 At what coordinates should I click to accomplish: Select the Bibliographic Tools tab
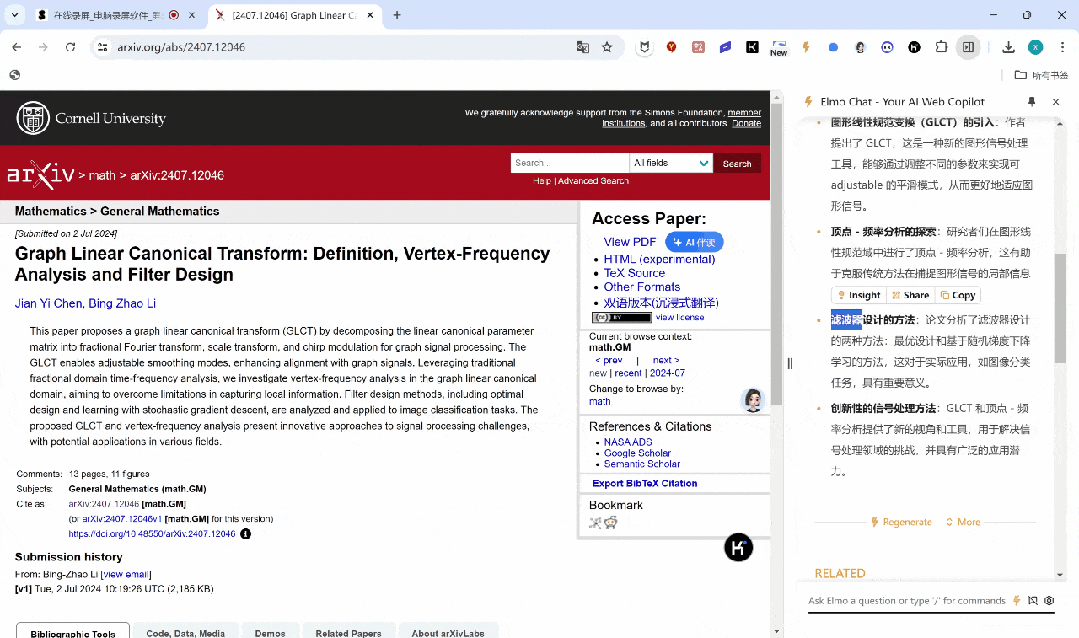[x=73, y=632]
